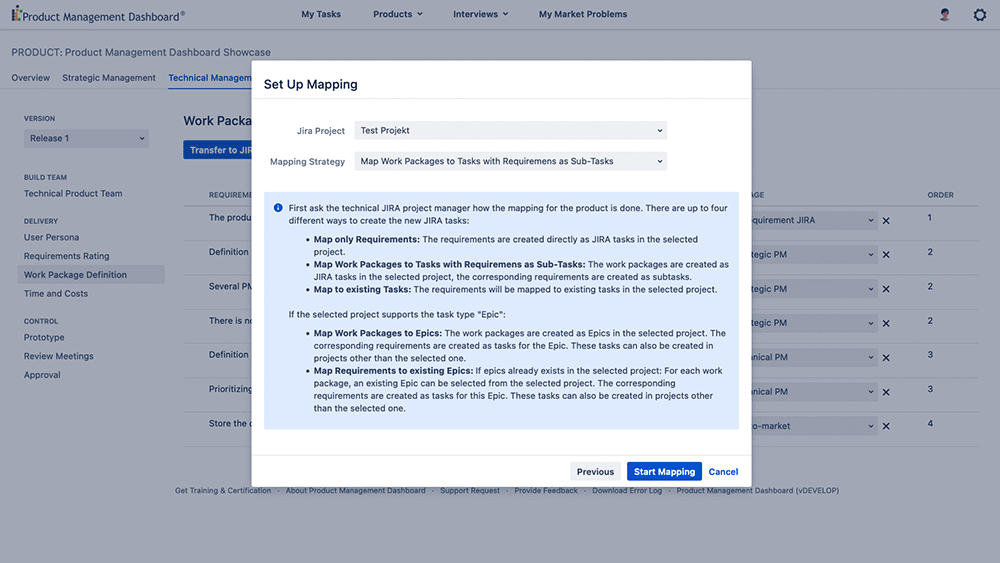Click the blue info icon in dialog
The height and width of the screenshot is (563, 1000).
point(278,208)
